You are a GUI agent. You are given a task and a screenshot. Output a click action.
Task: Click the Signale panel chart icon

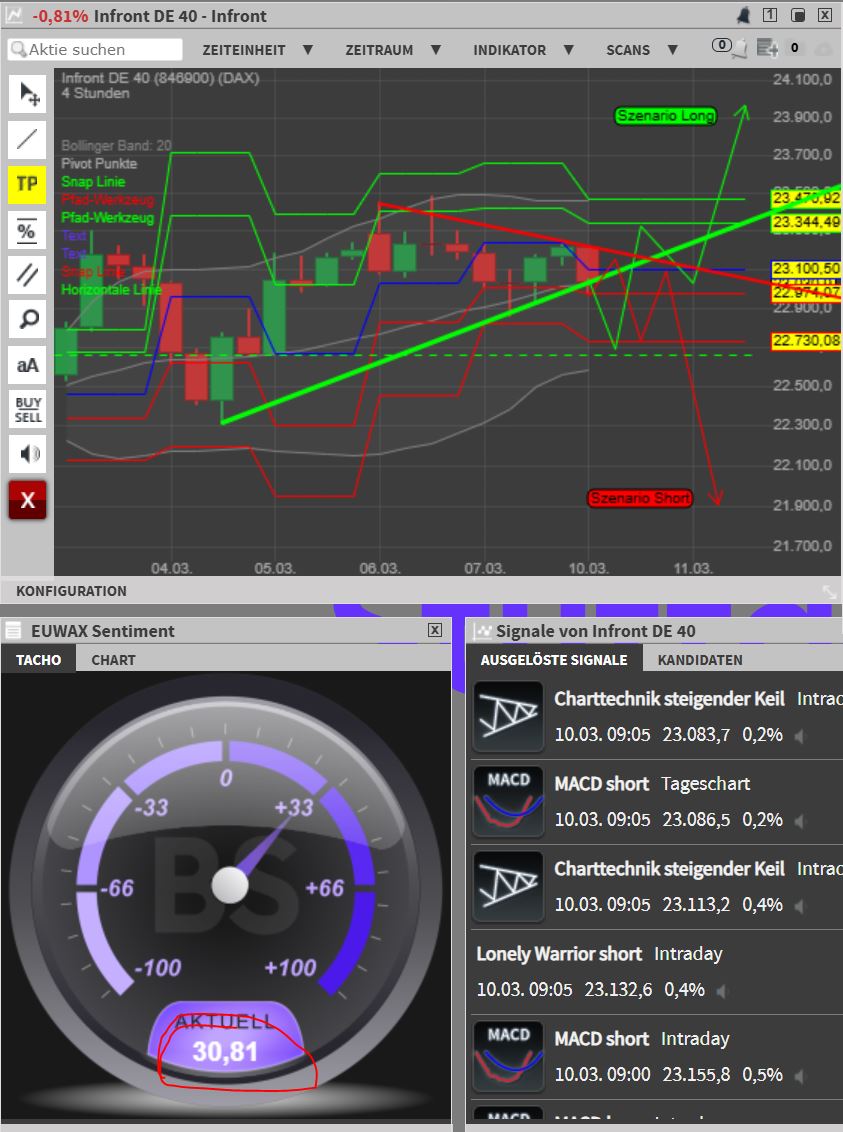[481, 632]
